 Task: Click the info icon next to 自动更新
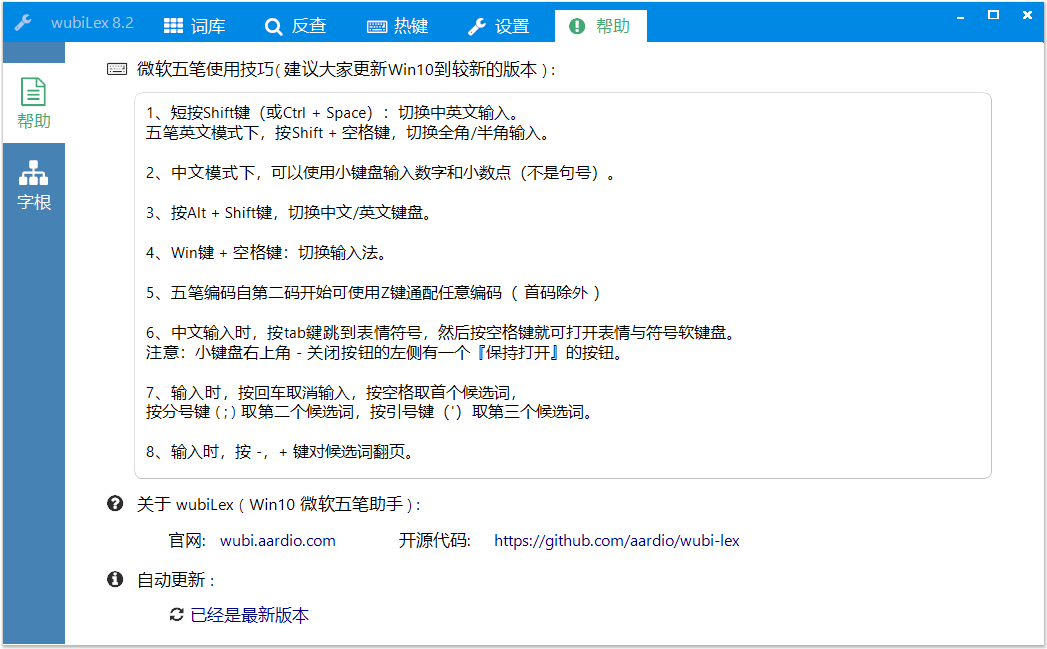click(x=115, y=579)
